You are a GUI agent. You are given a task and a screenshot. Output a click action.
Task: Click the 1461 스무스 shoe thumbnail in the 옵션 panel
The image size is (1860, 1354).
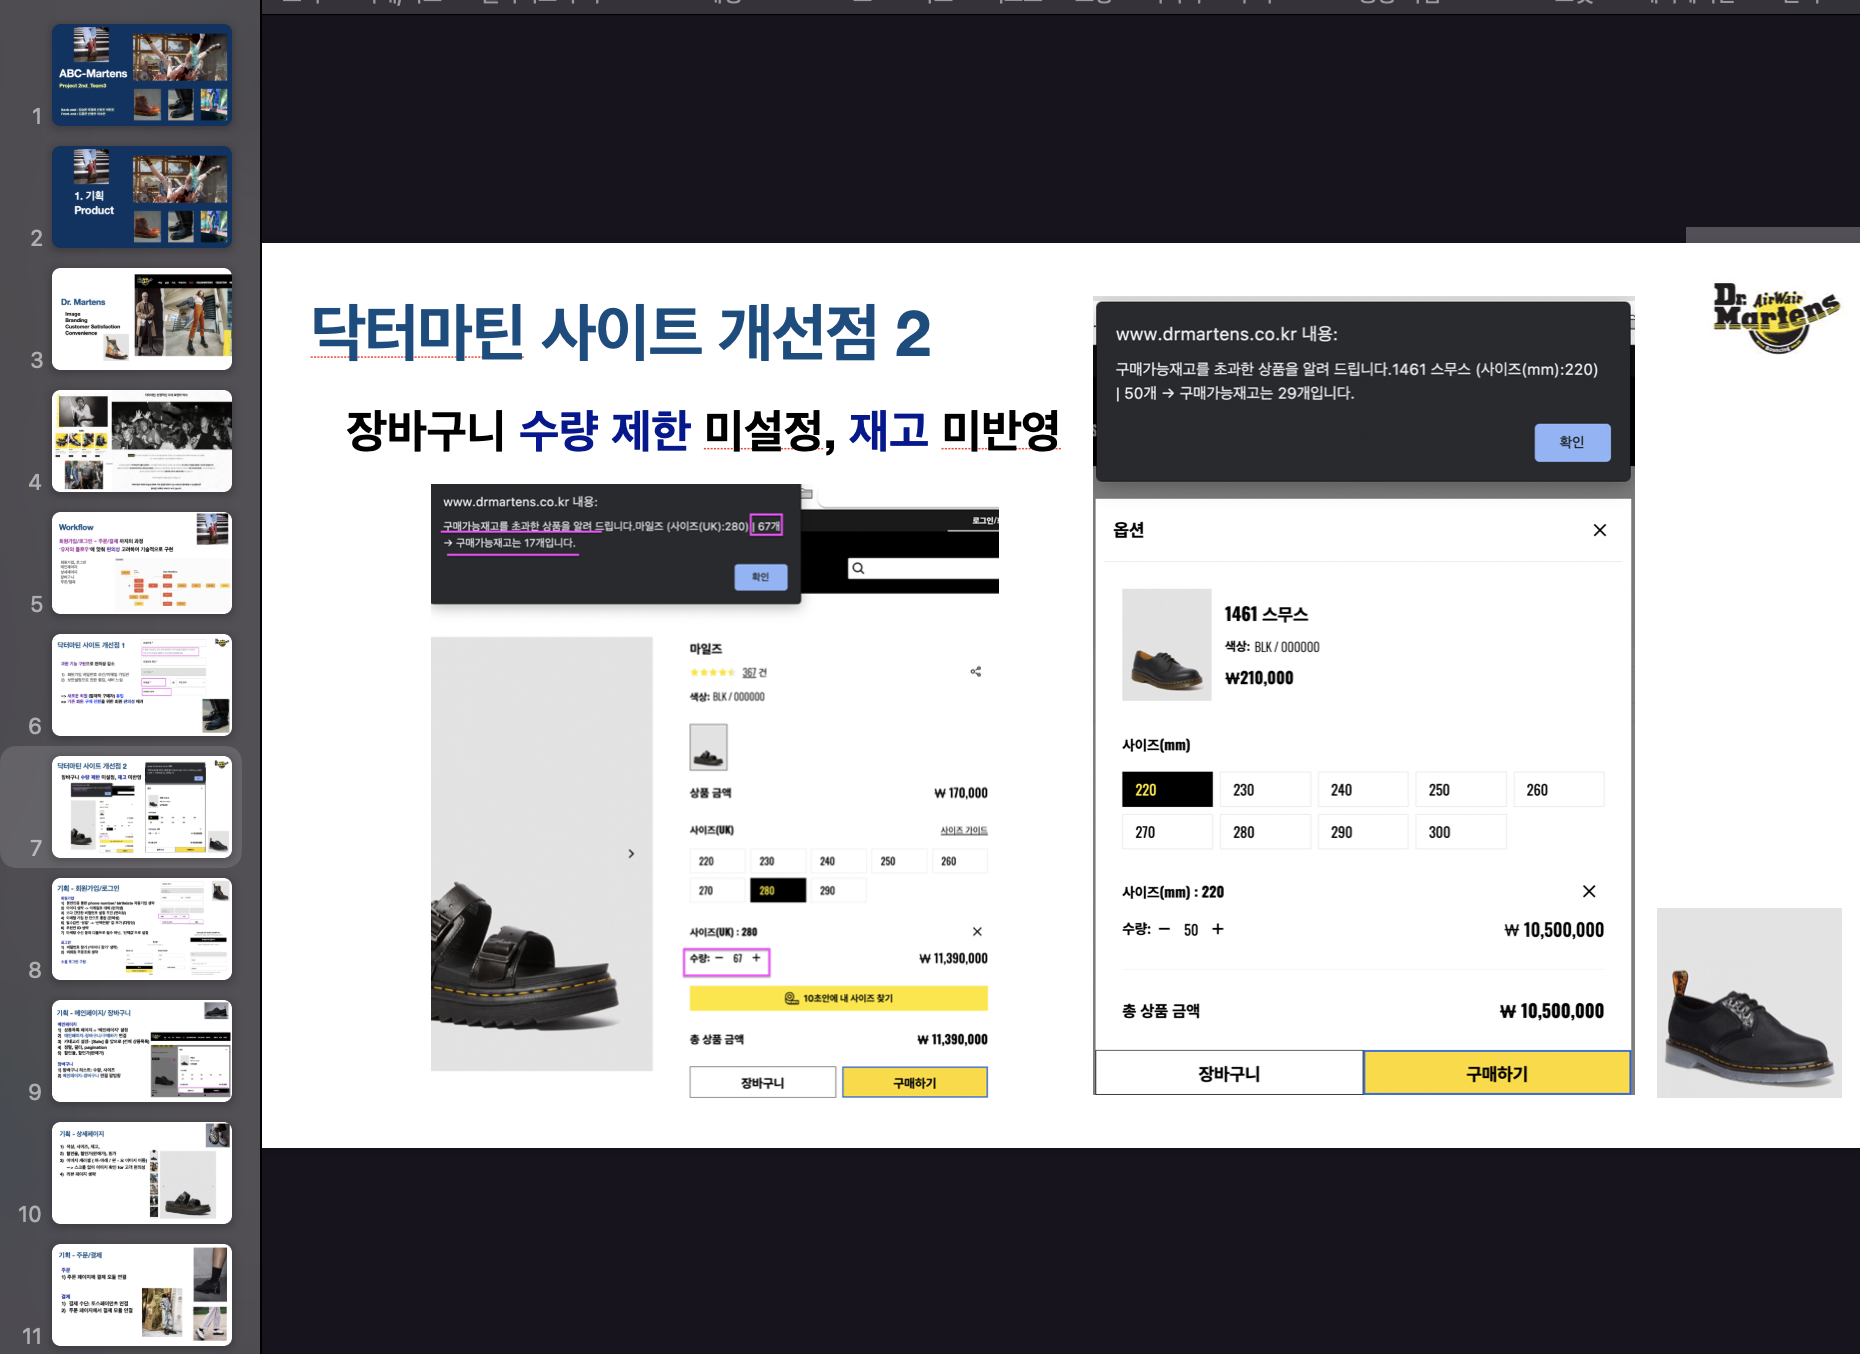[1166, 645]
